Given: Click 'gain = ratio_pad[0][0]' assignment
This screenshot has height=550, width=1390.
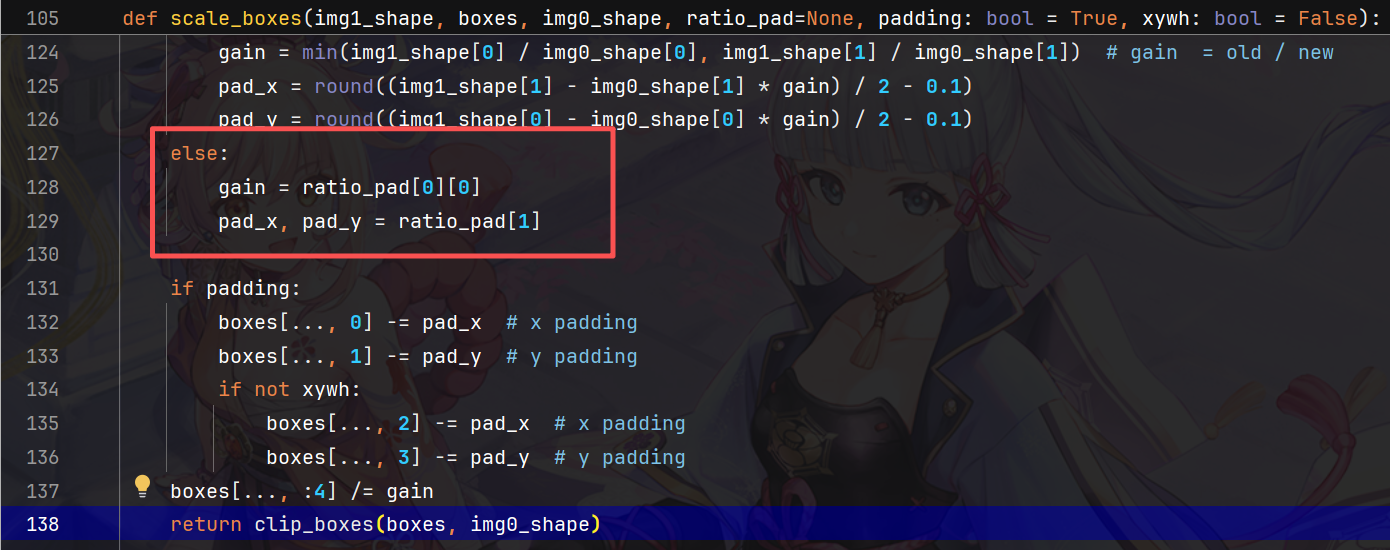Looking at the screenshot, I should (350, 187).
